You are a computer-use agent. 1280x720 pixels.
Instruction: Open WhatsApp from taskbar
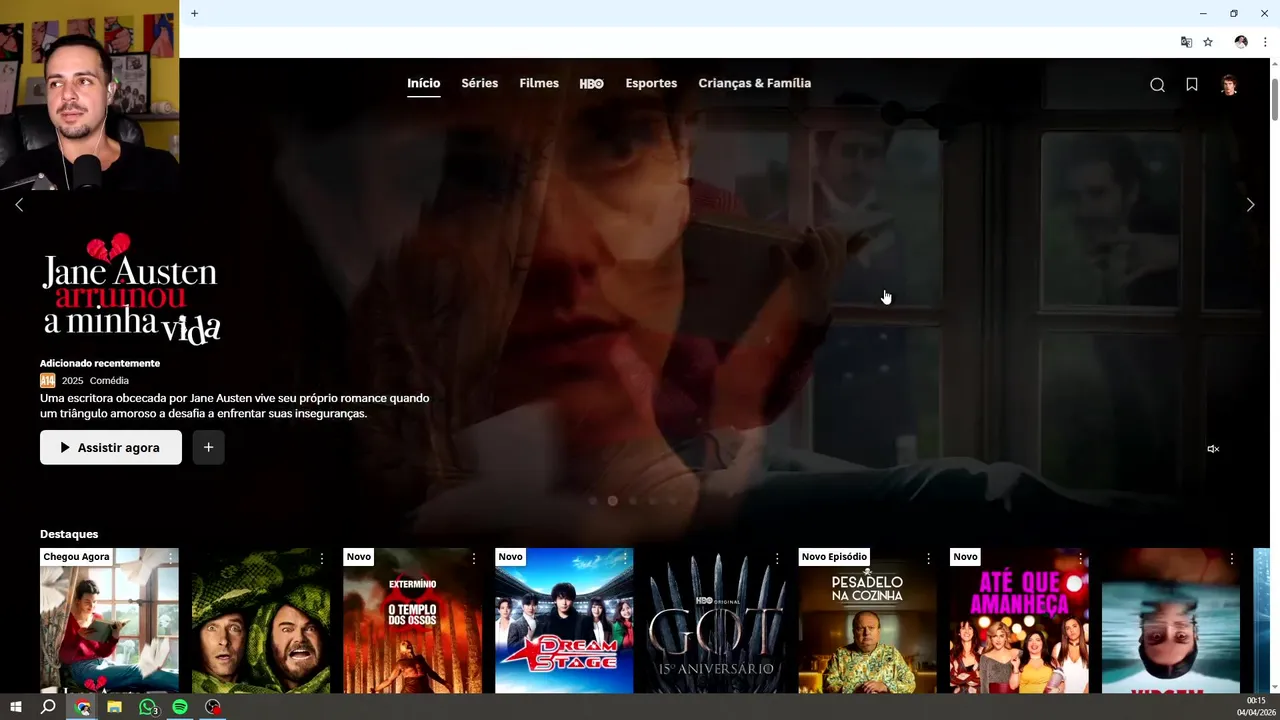(148, 707)
